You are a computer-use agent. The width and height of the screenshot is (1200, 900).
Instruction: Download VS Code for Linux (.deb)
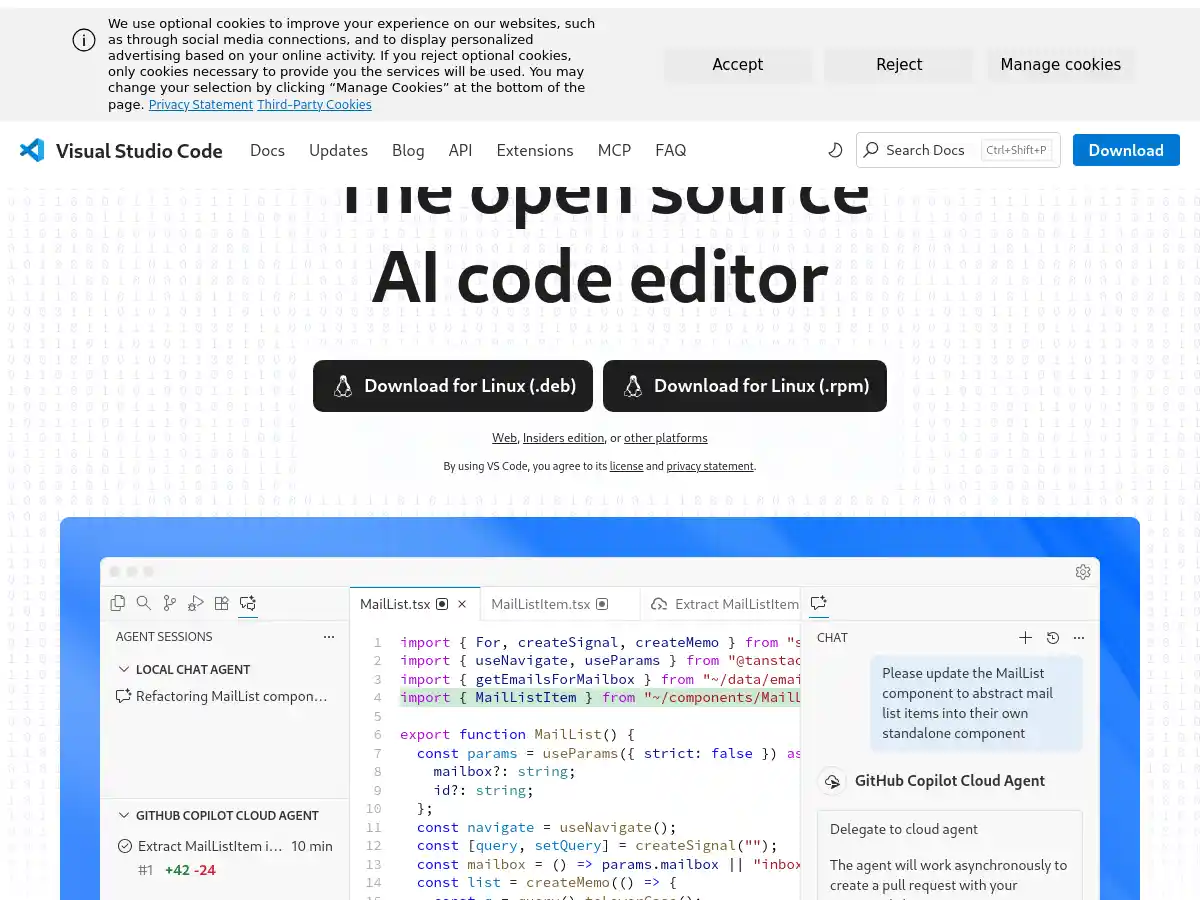coord(452,386)
